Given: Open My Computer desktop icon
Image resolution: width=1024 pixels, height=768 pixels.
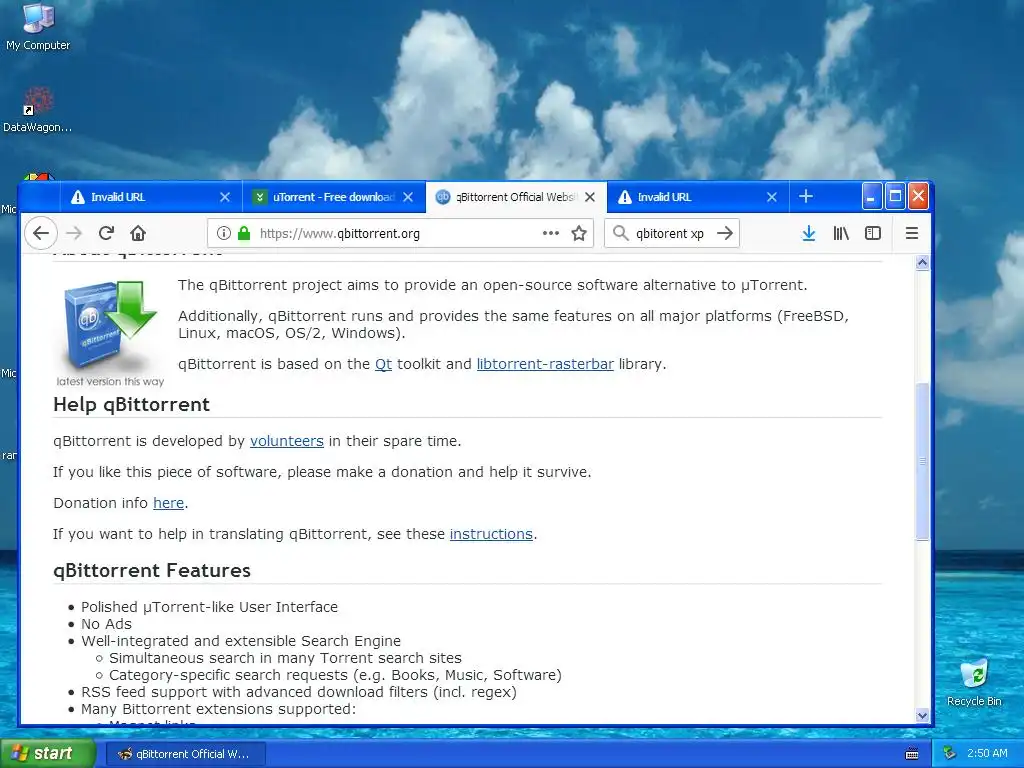Looking at the screenshot, I should 38,27.
